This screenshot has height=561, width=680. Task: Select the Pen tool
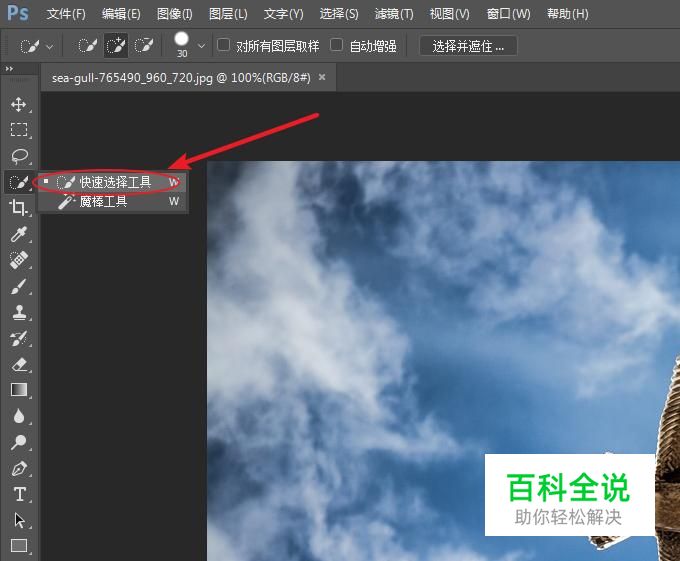(x=19, y=468)
